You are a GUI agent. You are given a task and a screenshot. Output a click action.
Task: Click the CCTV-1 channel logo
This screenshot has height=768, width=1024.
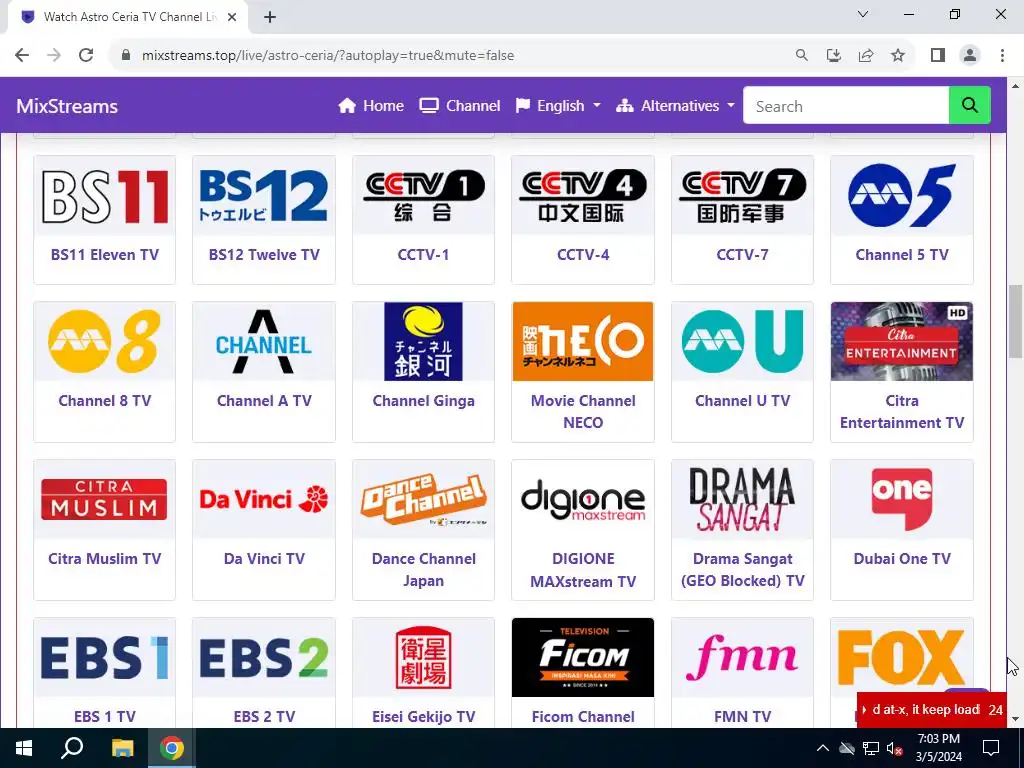(x=423, y=196)
